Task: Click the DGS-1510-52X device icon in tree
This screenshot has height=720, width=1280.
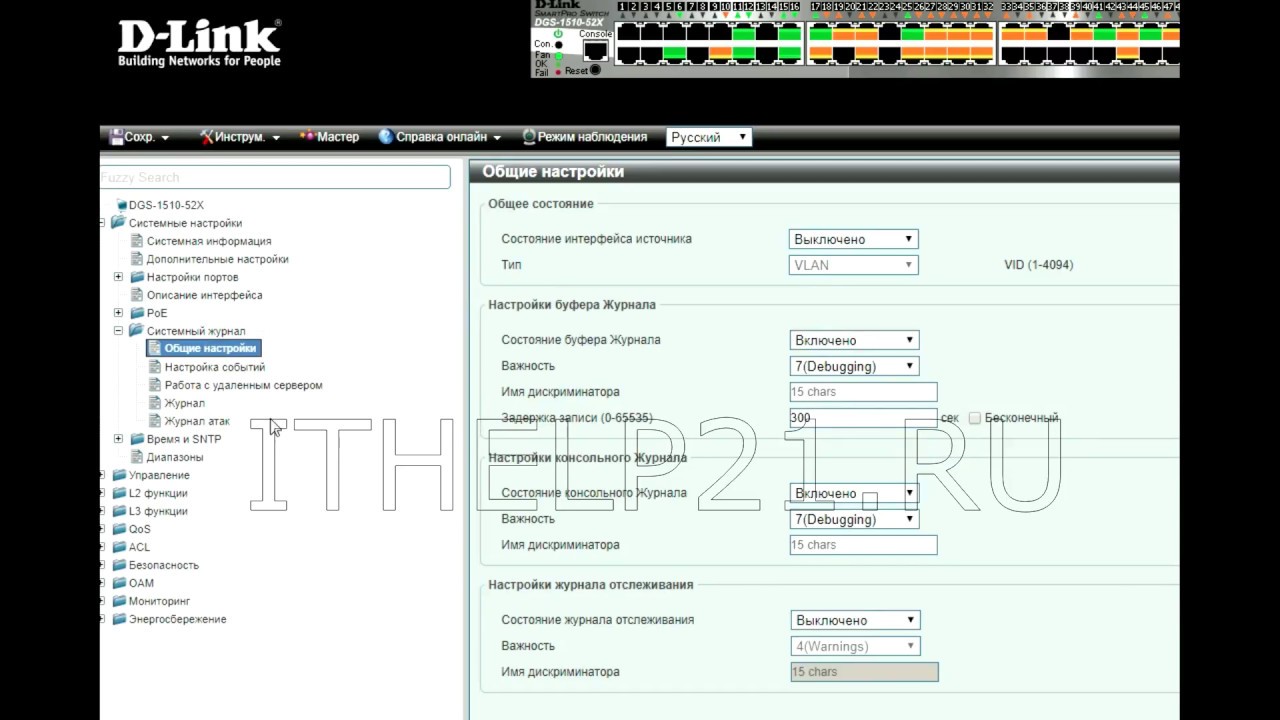Action: 121,205
